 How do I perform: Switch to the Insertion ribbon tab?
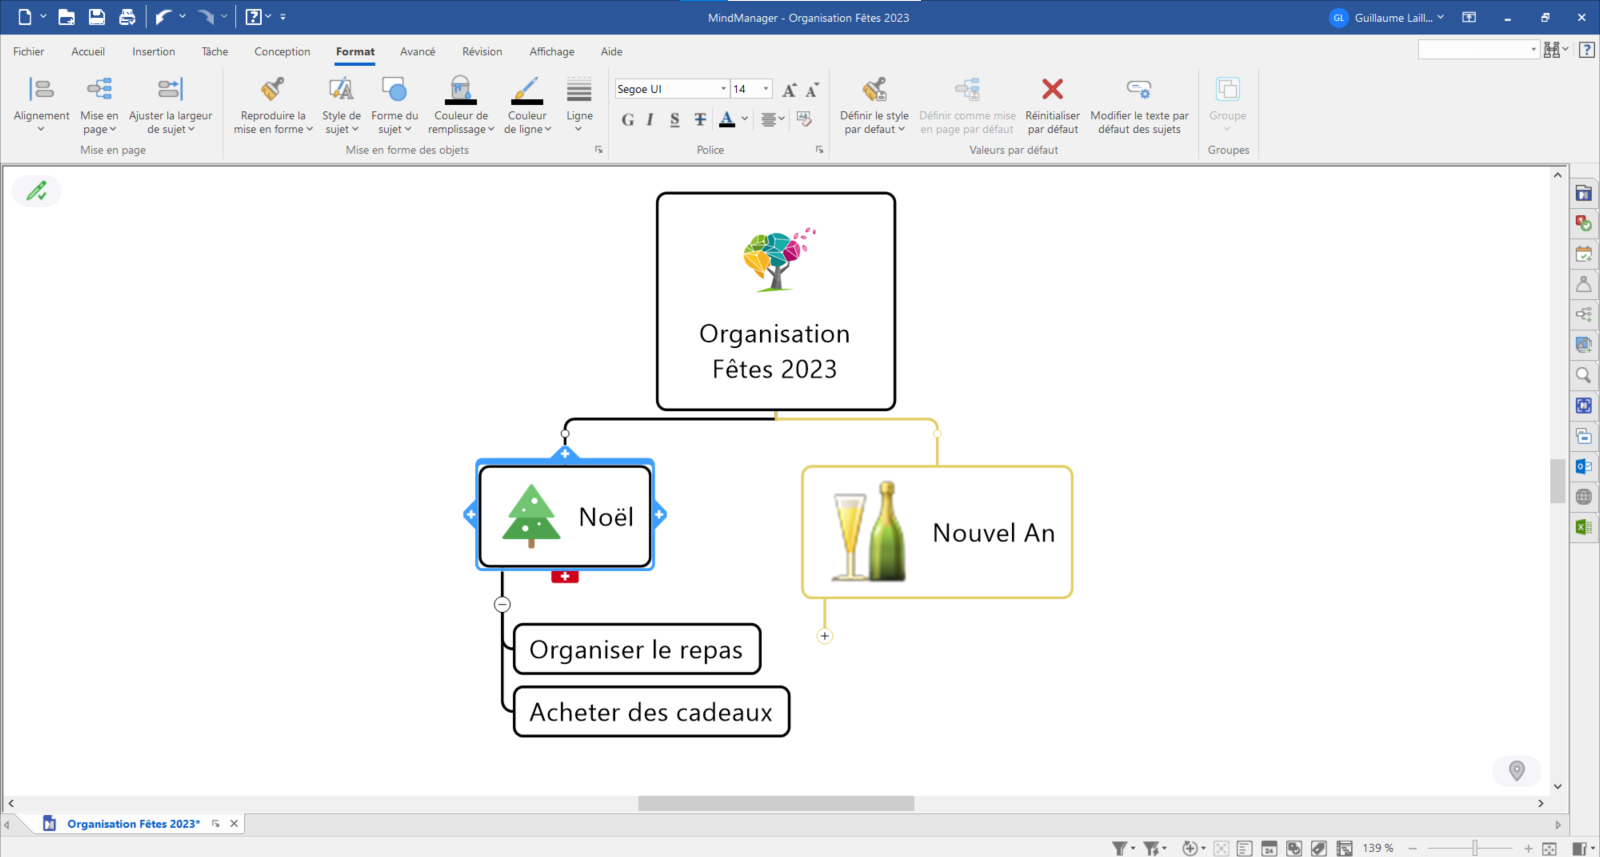153,52
